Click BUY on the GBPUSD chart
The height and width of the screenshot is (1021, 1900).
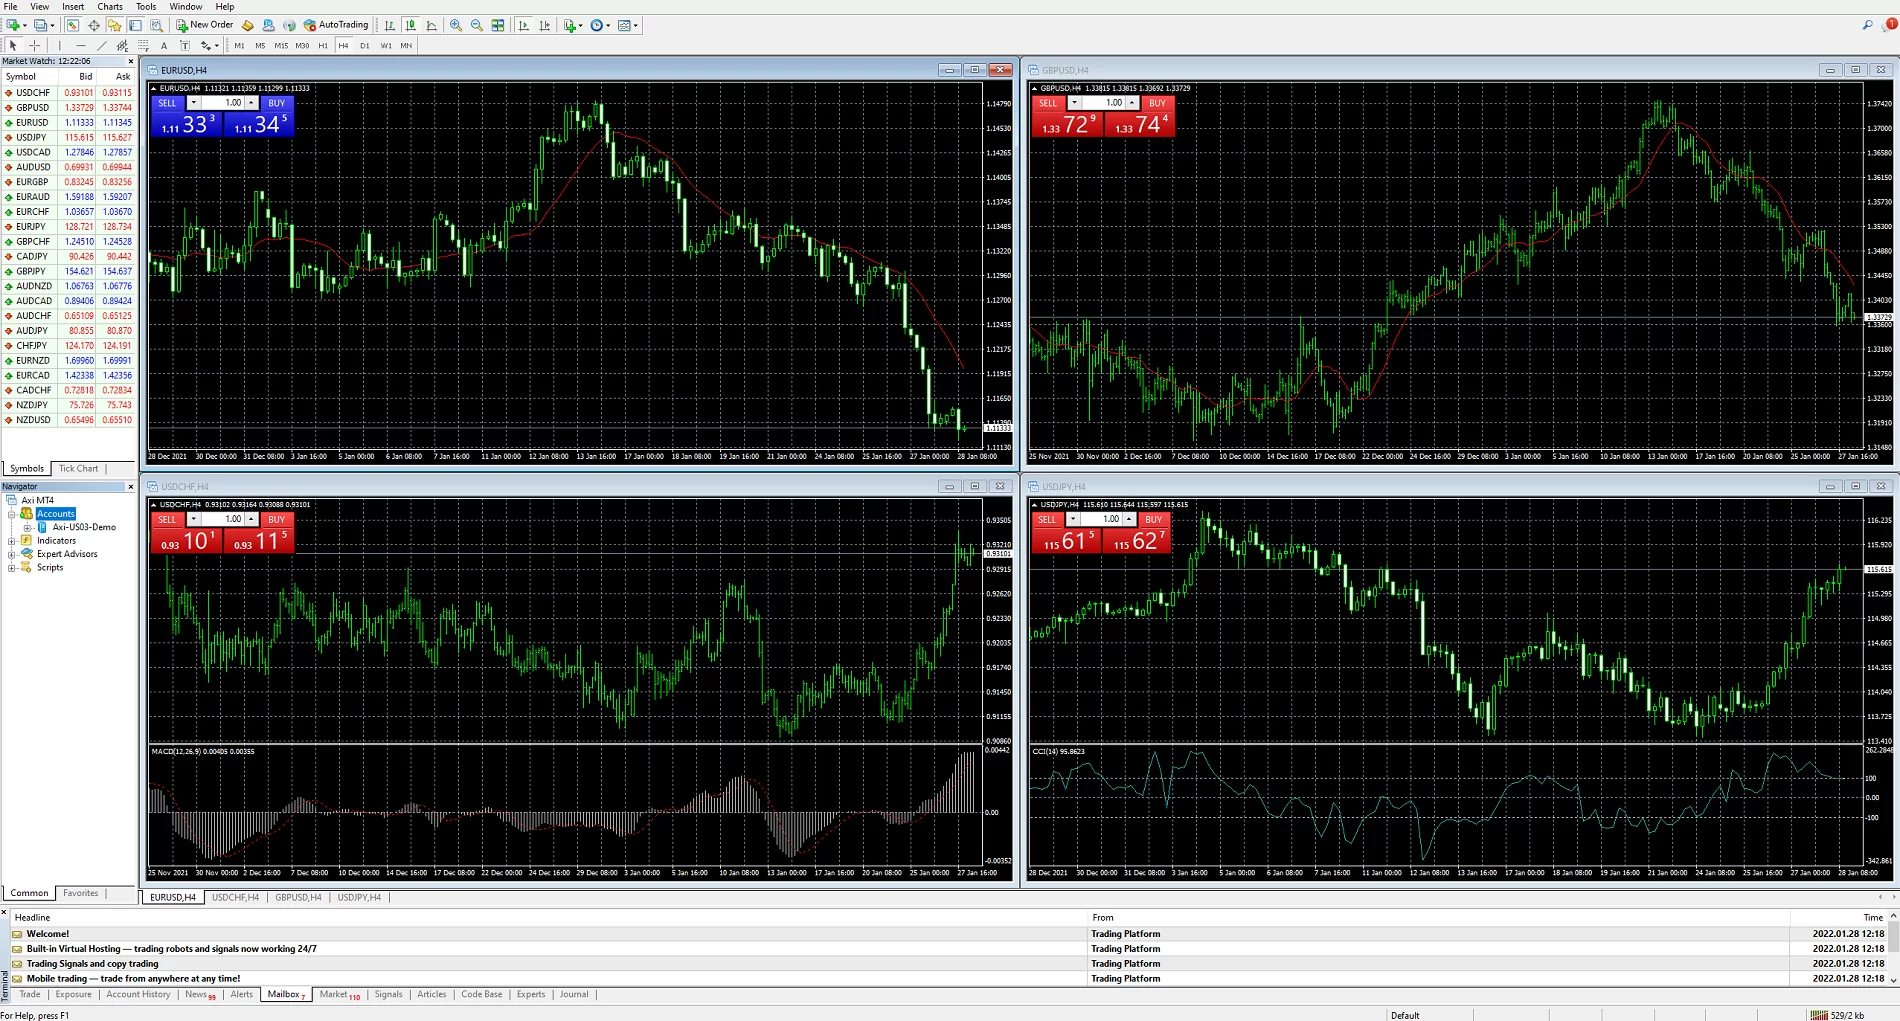point(1157,103)
